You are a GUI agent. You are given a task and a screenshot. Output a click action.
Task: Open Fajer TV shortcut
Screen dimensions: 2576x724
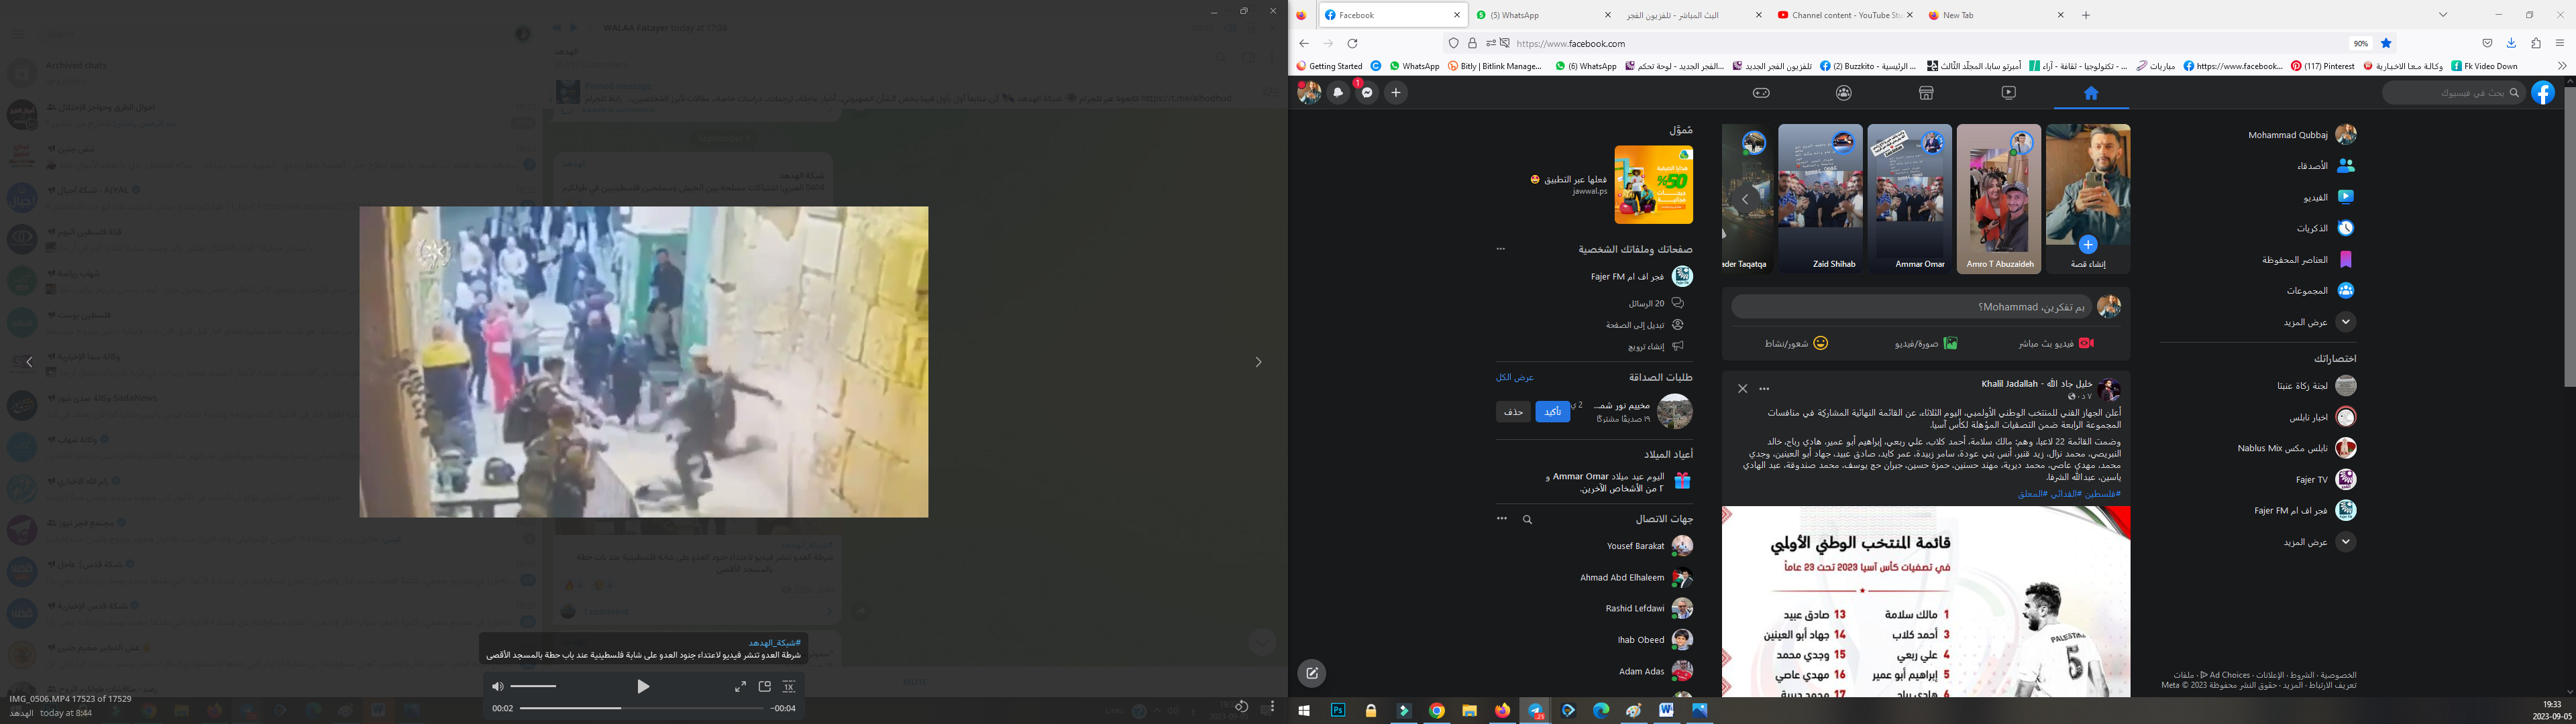[2326, 479]
